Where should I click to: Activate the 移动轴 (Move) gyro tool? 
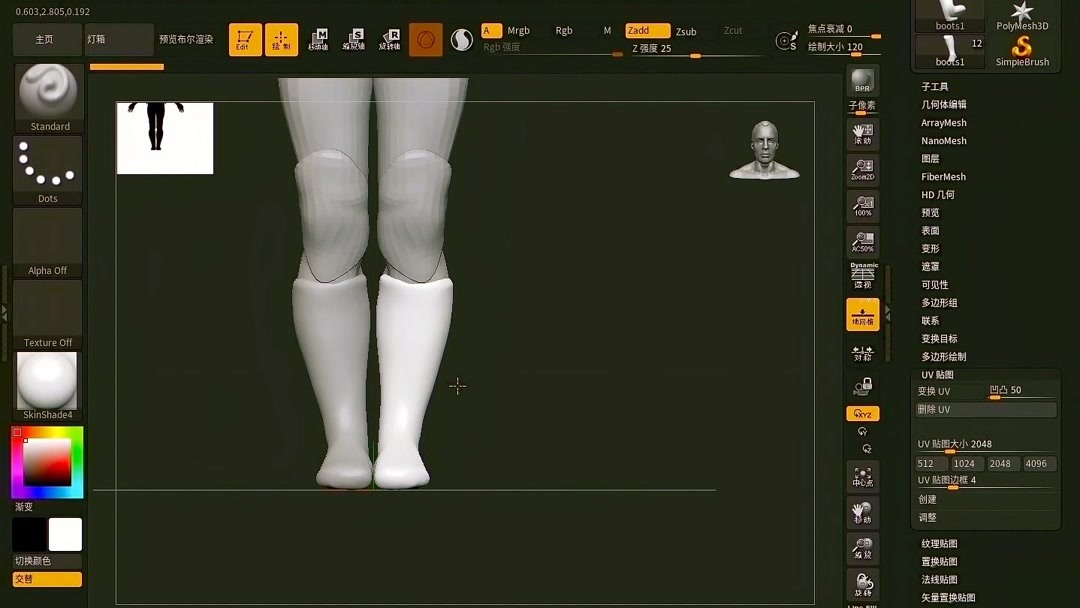tap(320, 38)
